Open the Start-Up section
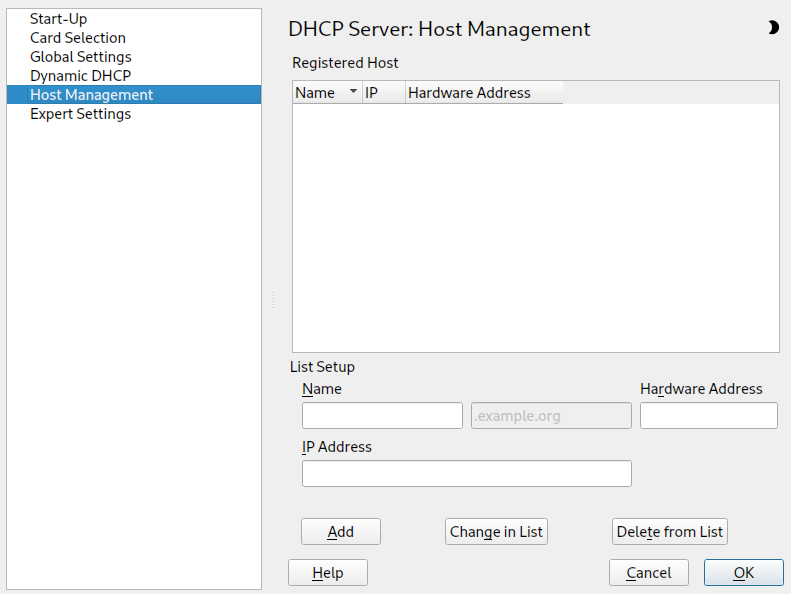This screenshot has height=594, width=791. coord(58,19)
